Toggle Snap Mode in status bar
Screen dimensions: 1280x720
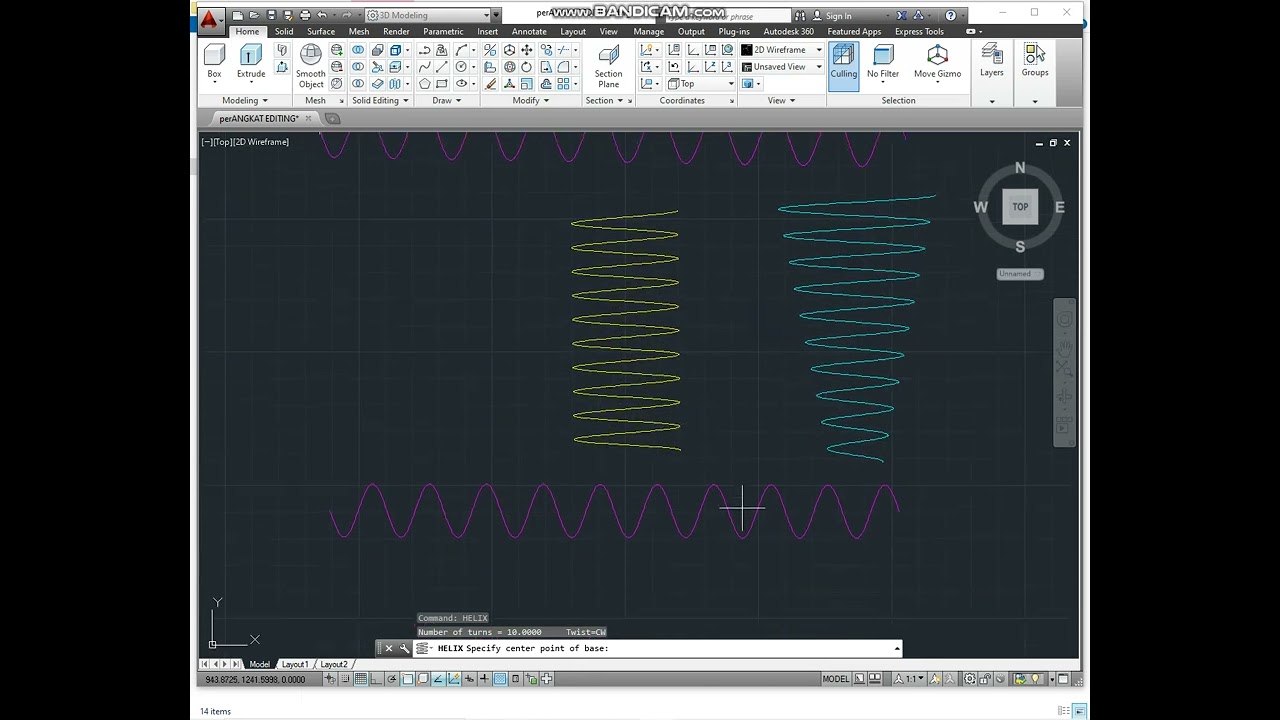click(x=345, y=679)
